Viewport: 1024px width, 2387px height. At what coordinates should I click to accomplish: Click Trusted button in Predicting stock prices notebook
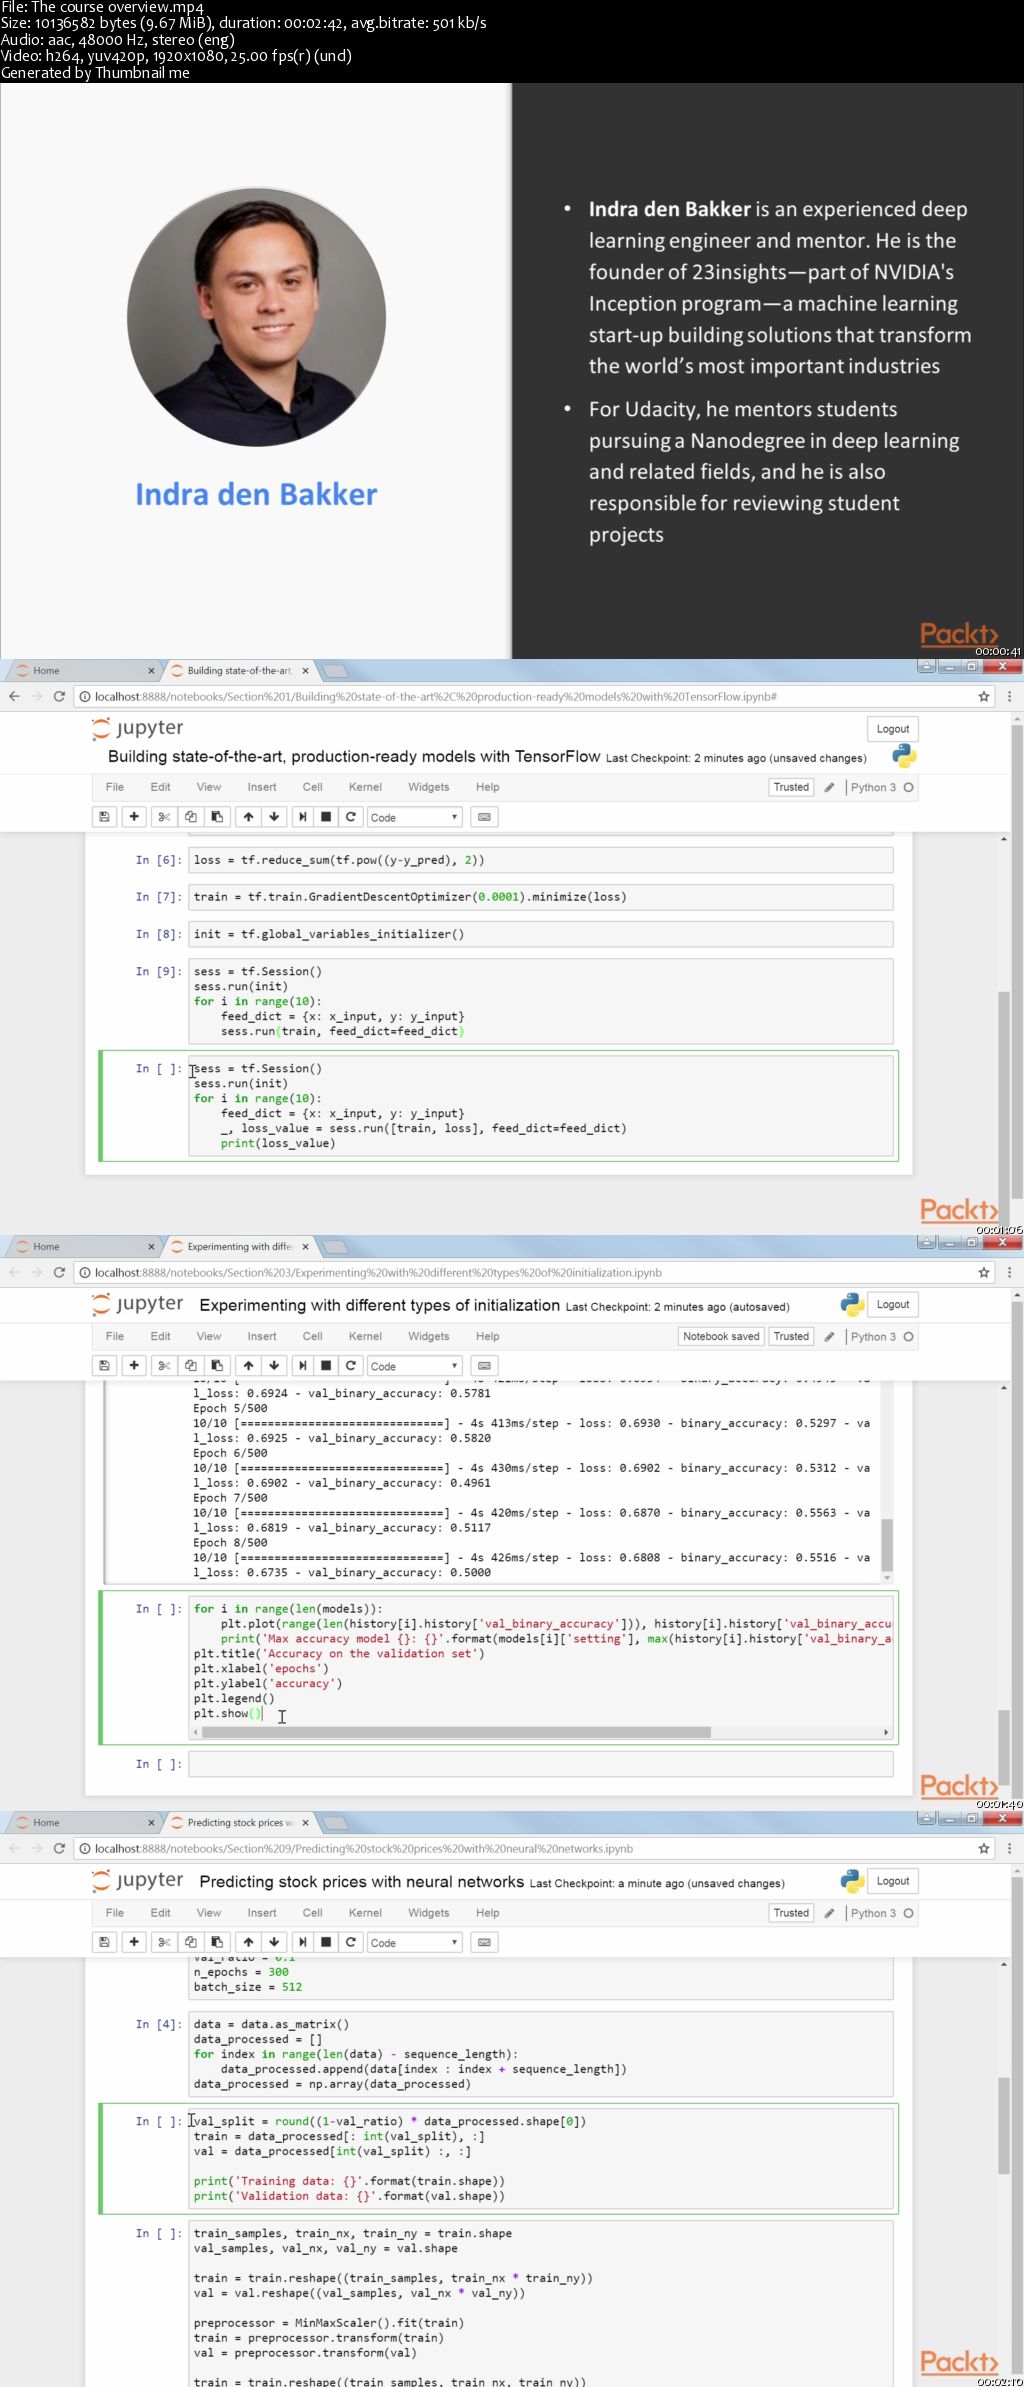pos(791,1912)
